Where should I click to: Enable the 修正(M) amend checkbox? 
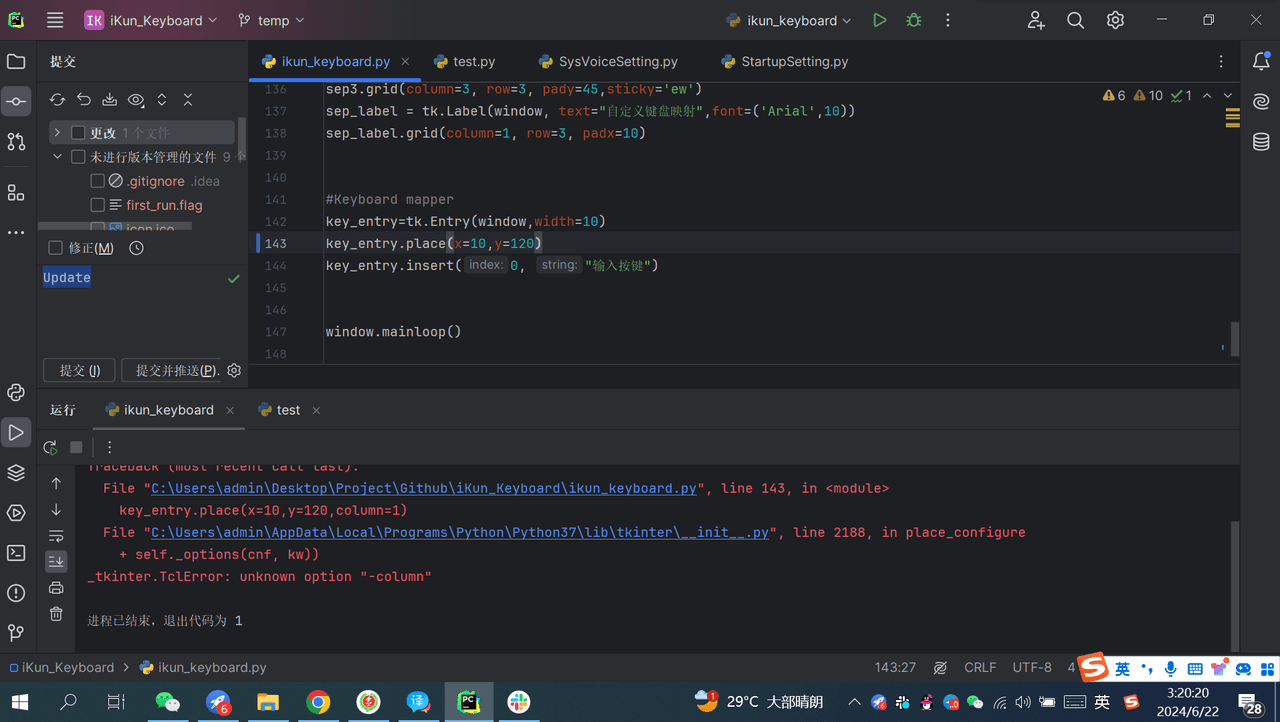click(56, 248)
